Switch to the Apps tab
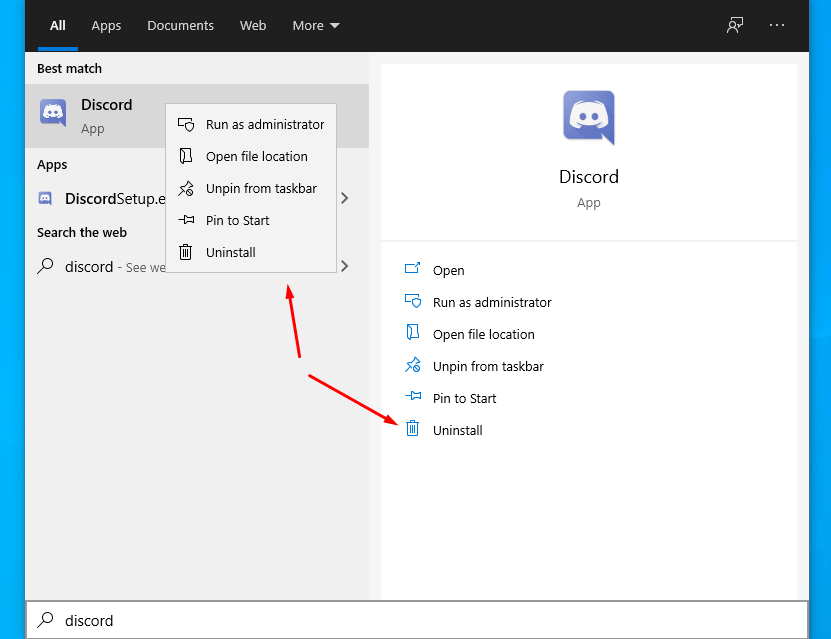 pyautogui.click(x=106, y=25)
